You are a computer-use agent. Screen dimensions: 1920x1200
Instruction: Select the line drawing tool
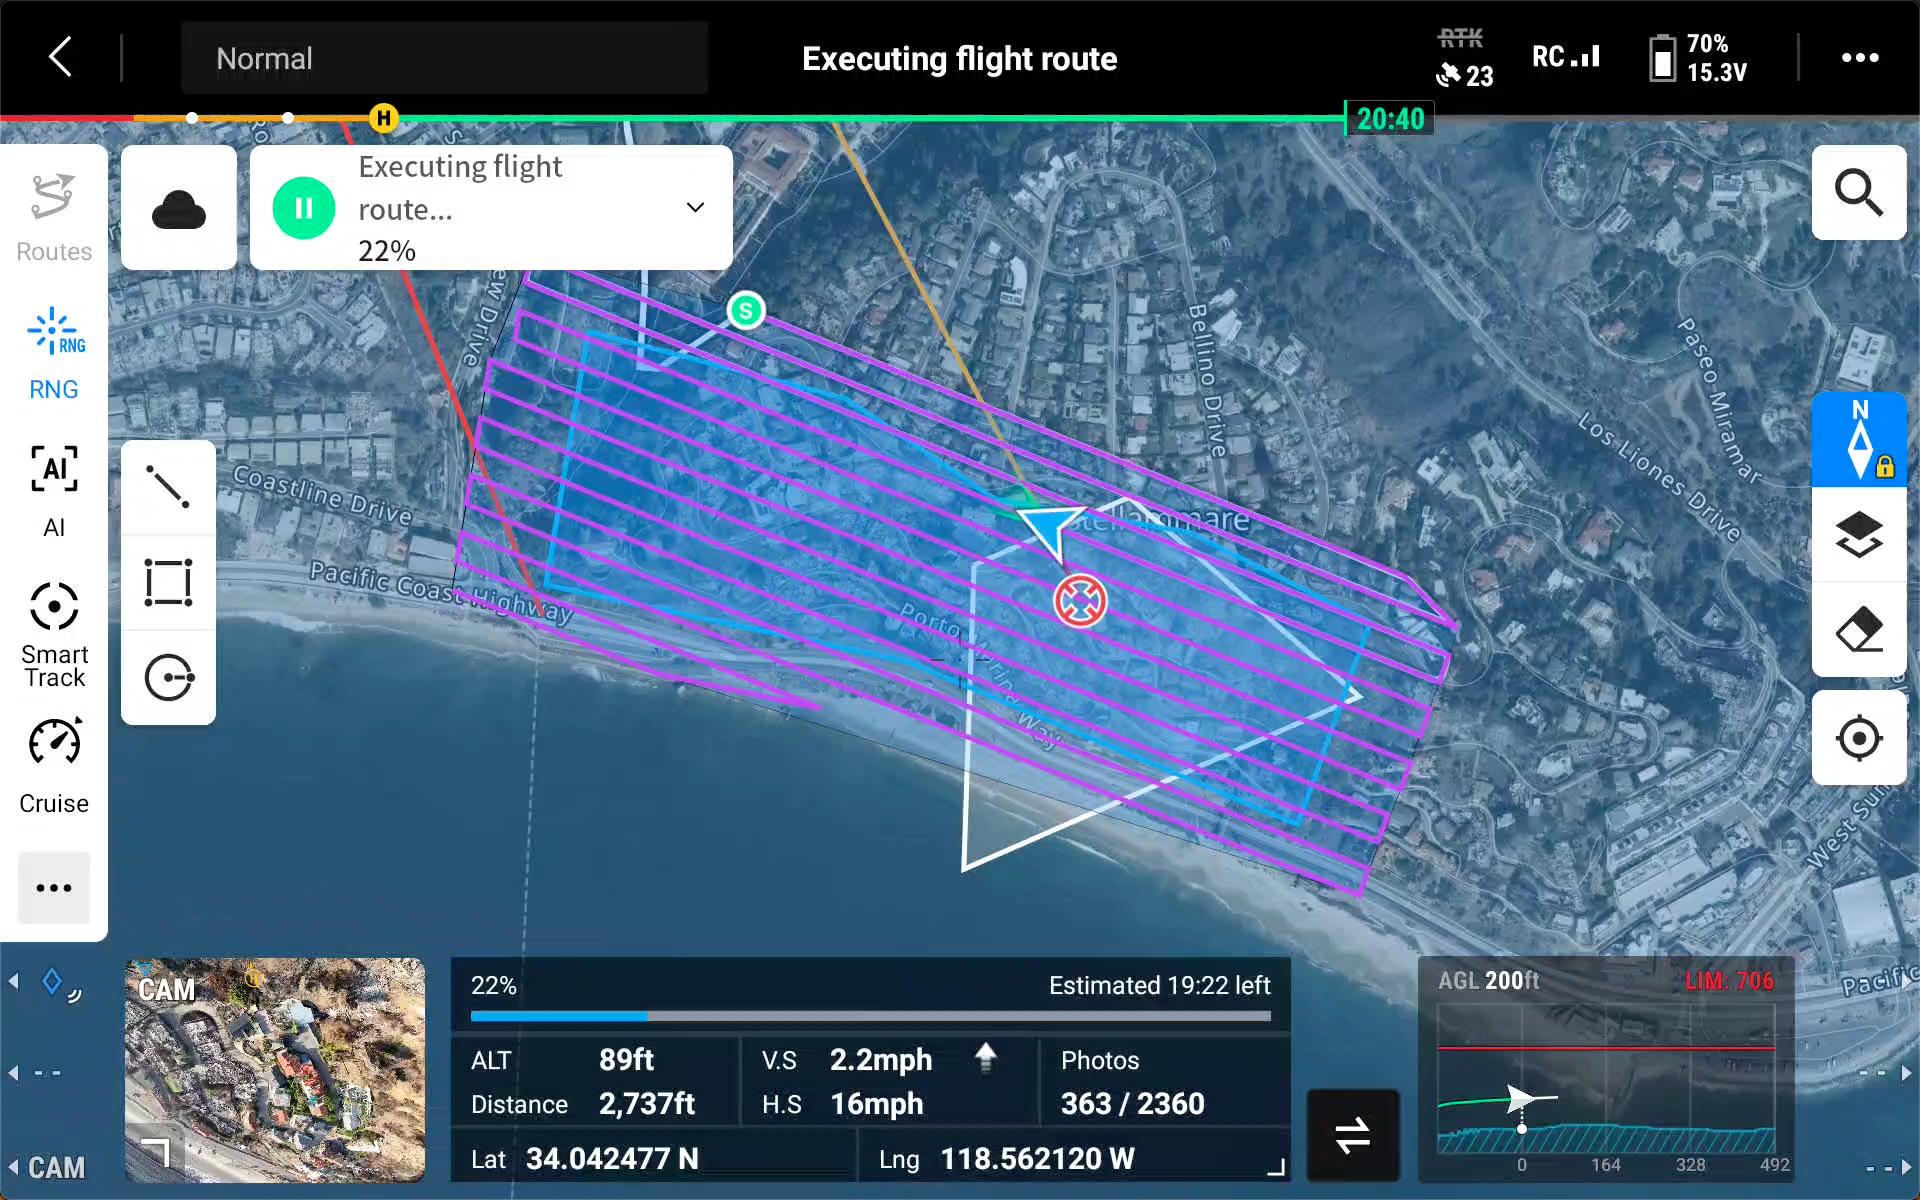pyautogui.click(x=168, y=487)
